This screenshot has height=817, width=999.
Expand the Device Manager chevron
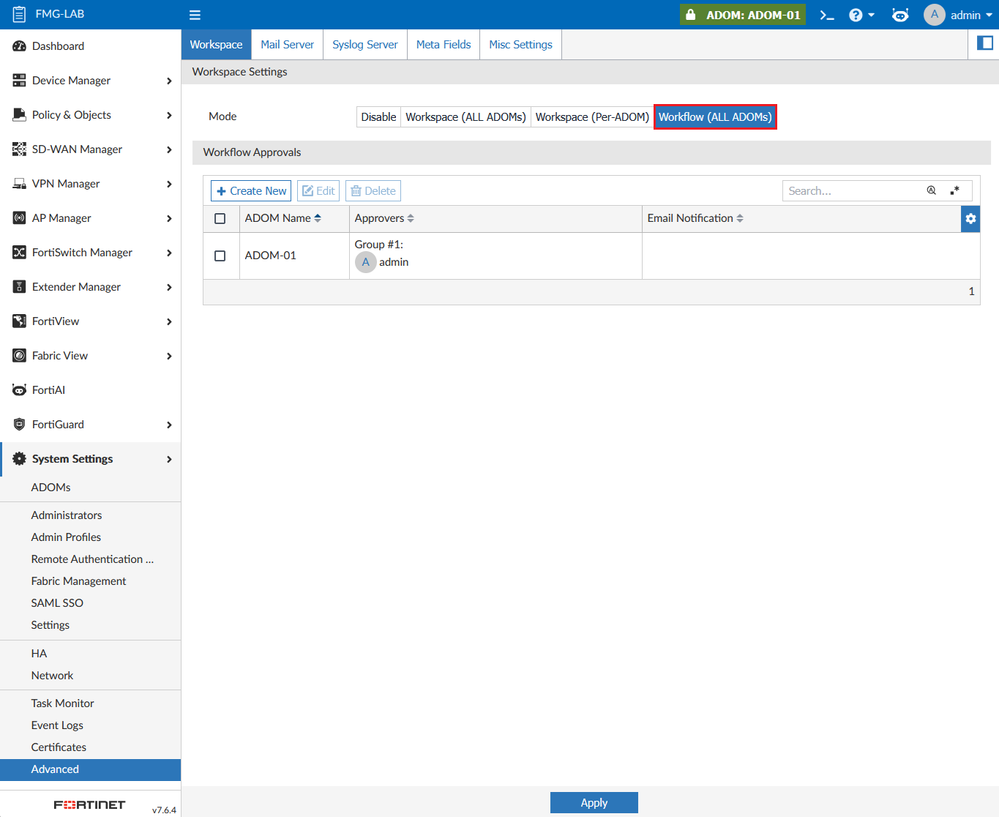click(x=169, y=81)
